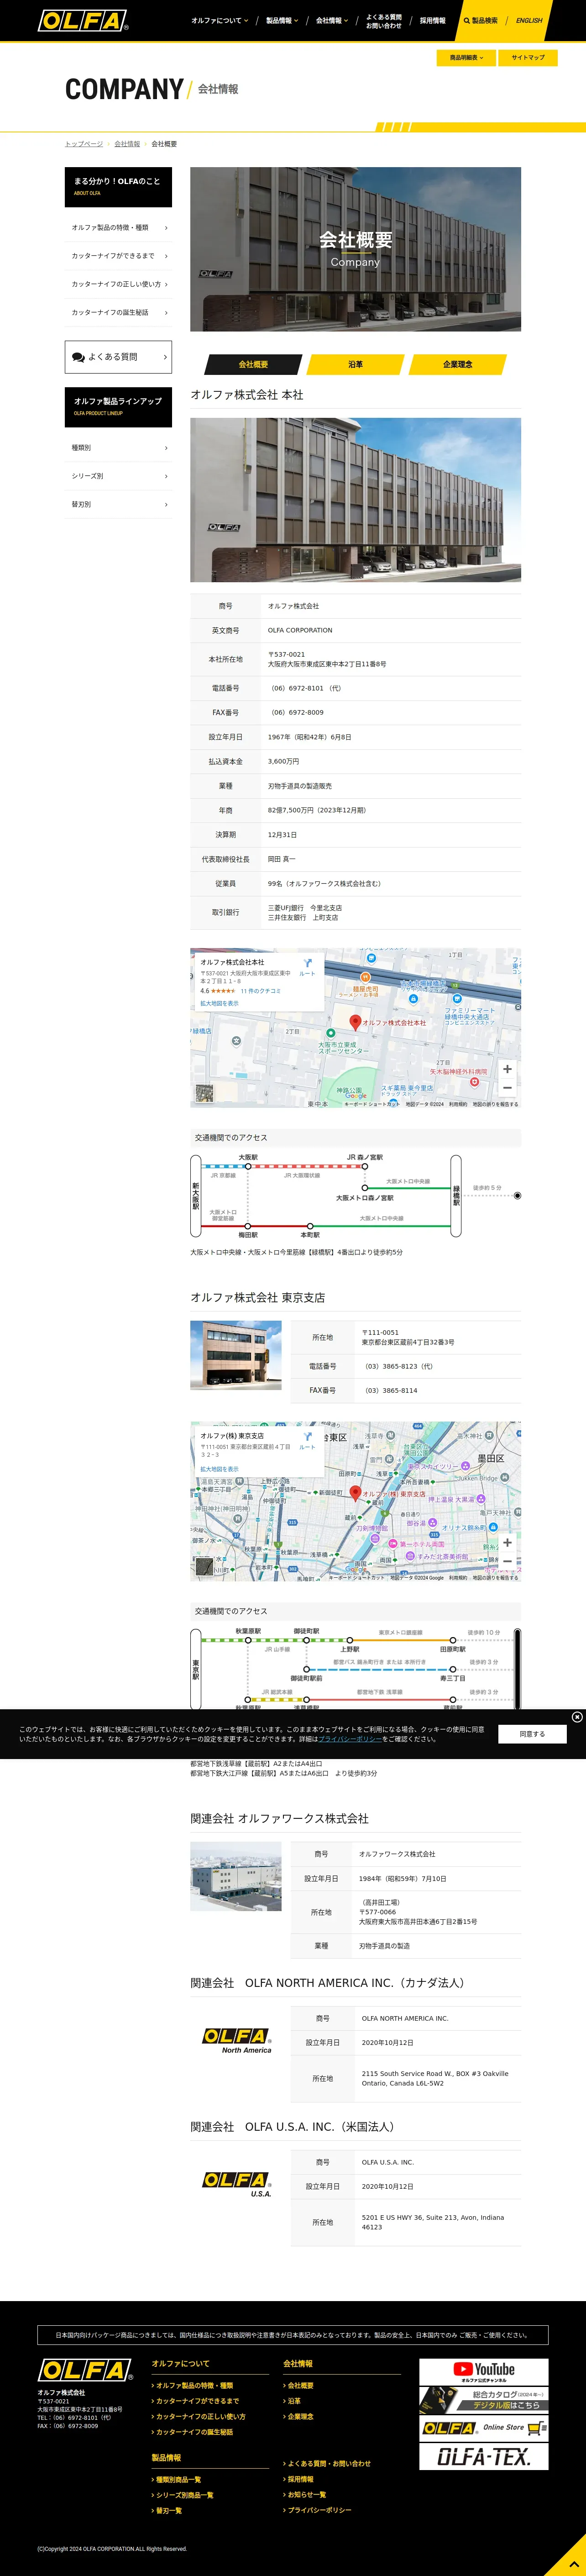Open カッターナイフができるまで in the sidebar
Screen dimensions: 586x2576
pyautogui.click(x=118, y=256)
